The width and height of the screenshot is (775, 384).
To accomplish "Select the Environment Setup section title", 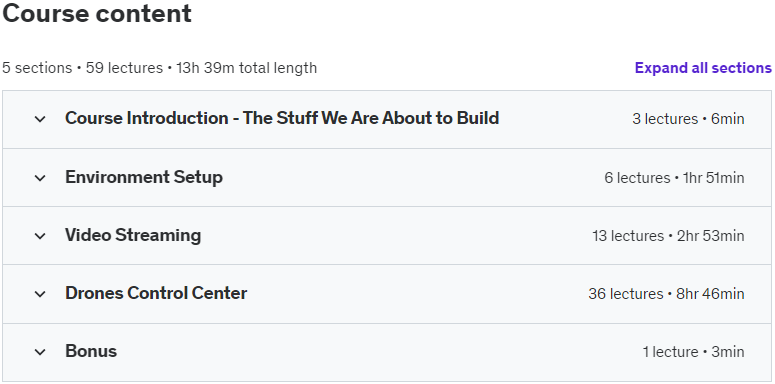I will click(144, 177).
